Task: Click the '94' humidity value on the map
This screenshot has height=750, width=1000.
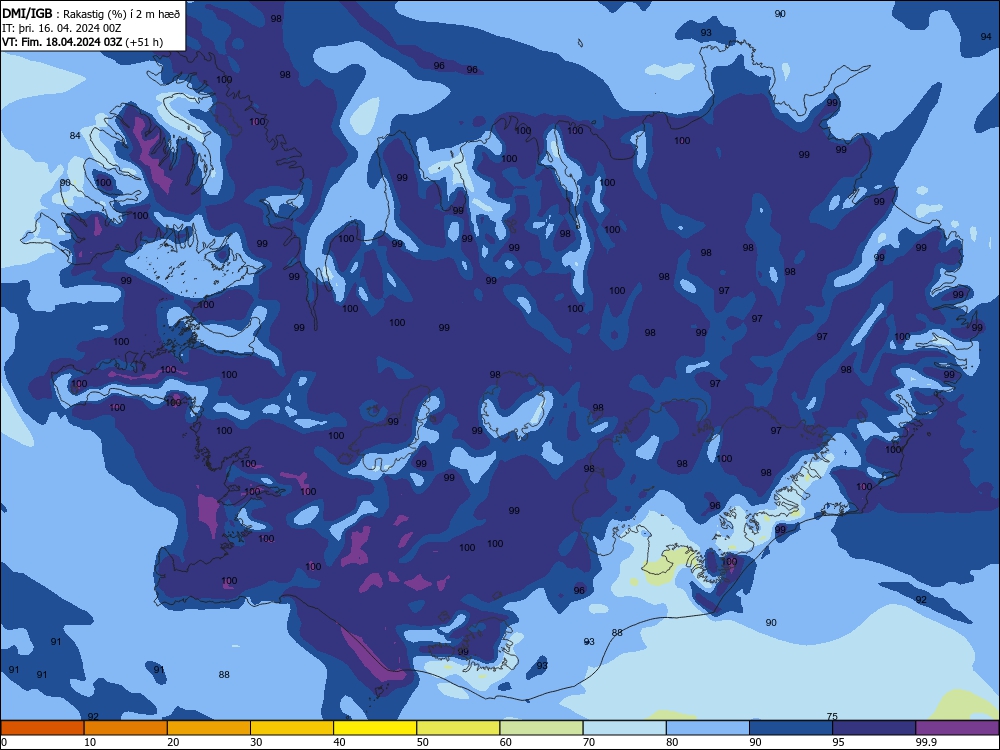Action: pos(986,37)
